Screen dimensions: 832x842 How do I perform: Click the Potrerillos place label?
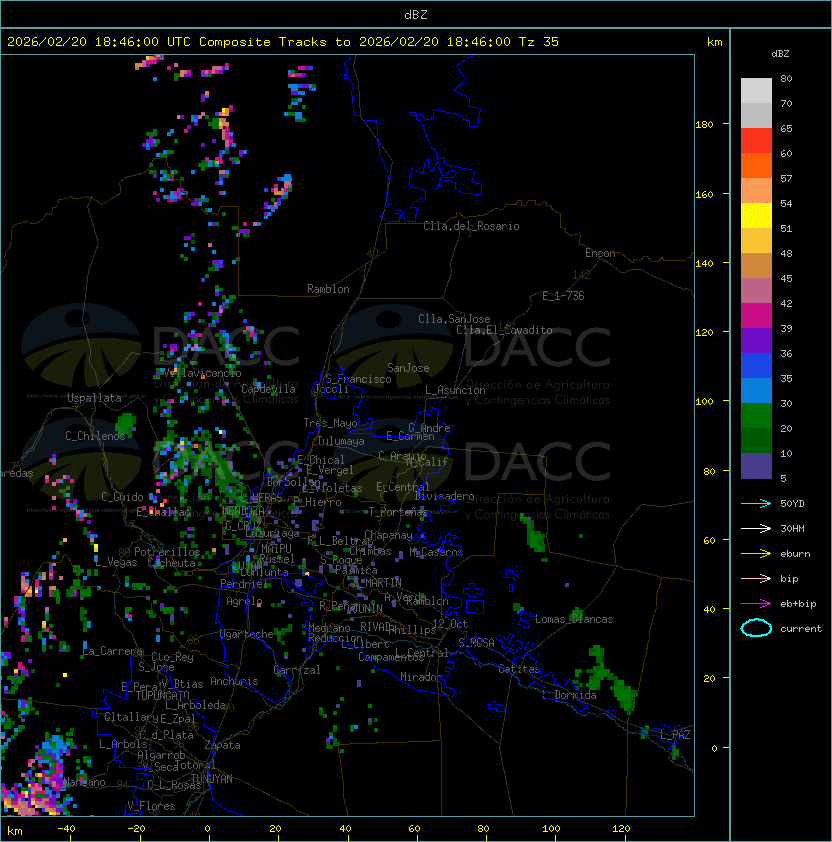pyautogui.click(x=167, y=552)
